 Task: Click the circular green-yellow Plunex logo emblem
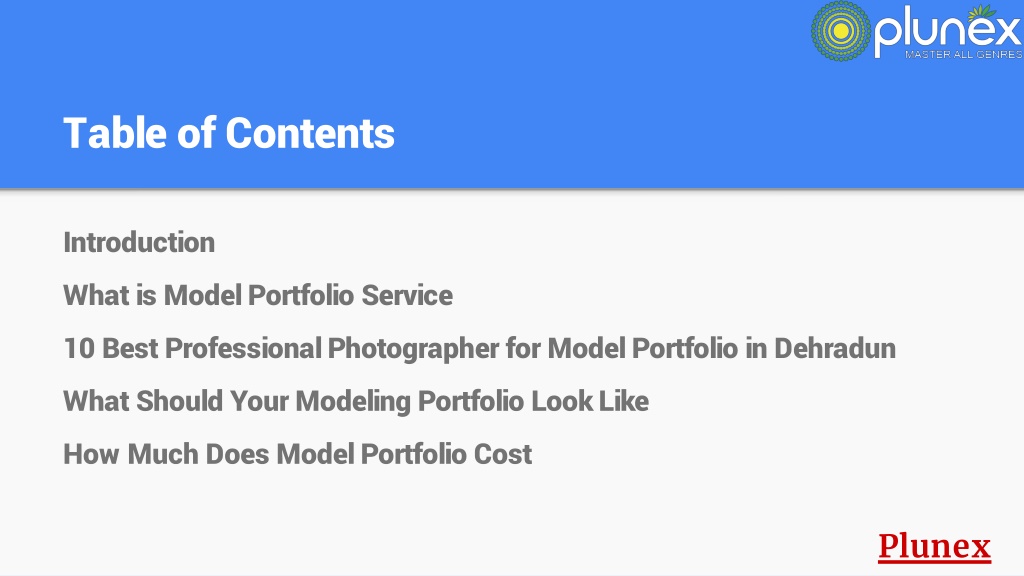(840, 31)
